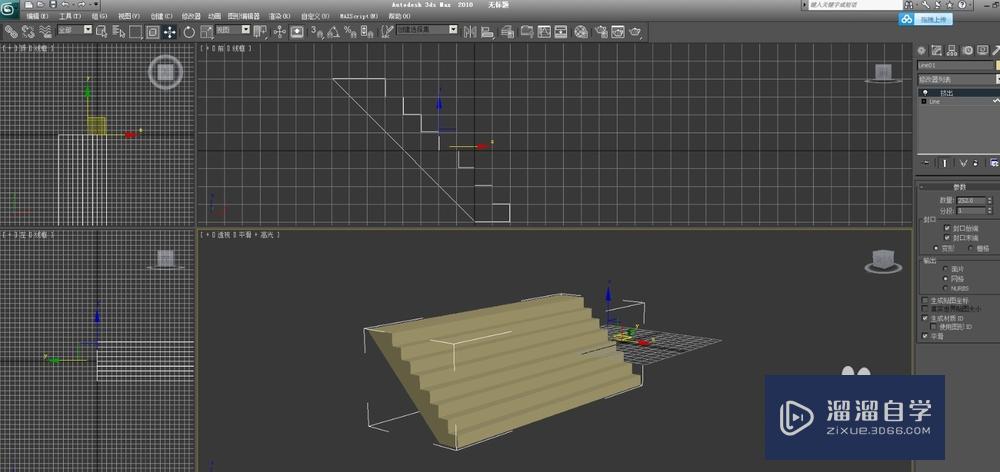Toggle Window/Crossing selection mode

pyautogui.click(x=153, y=31)
